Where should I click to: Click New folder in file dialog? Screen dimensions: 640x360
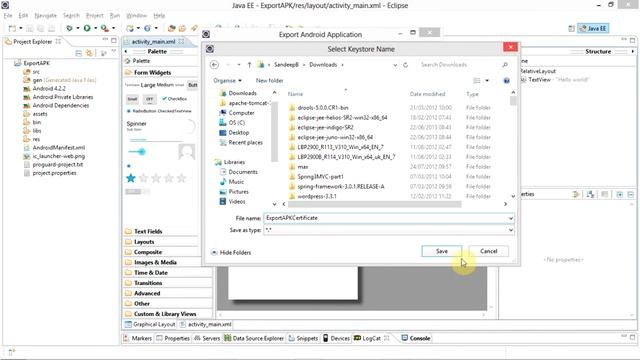(x=269, y=80)
